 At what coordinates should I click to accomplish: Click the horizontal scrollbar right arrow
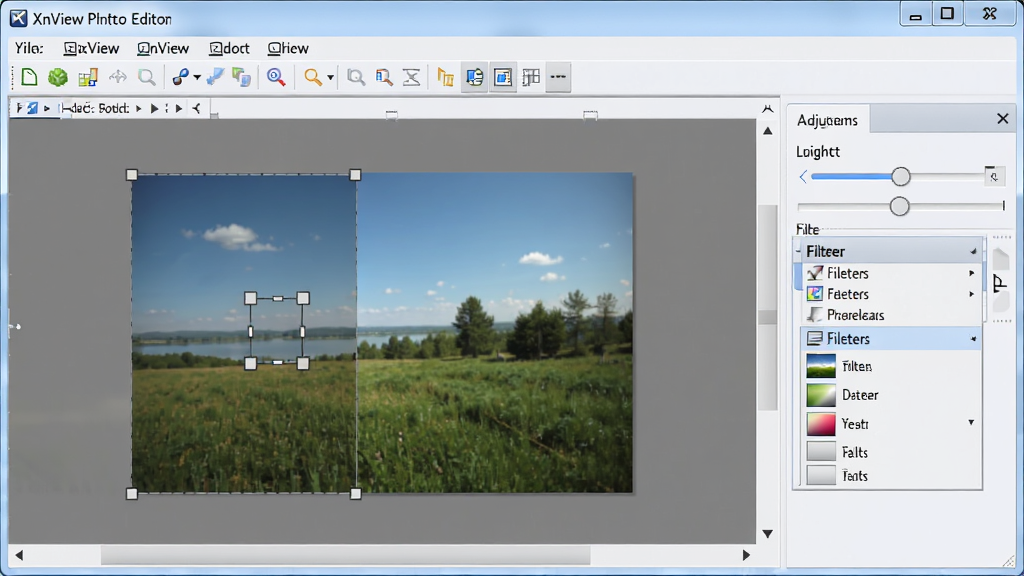click(746, 555)
